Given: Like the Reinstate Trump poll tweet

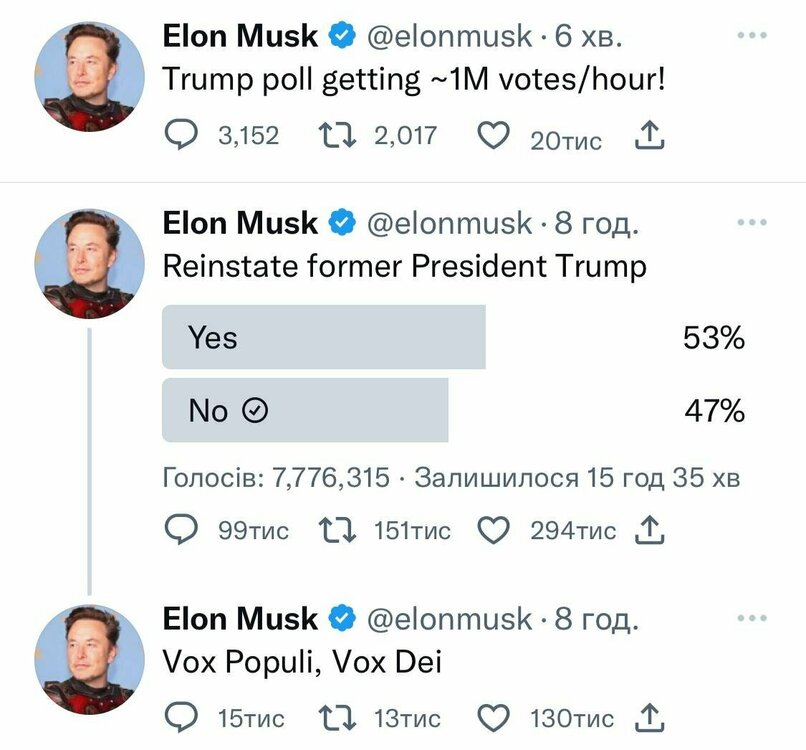Looking at the screenshot, I should 494,530.
